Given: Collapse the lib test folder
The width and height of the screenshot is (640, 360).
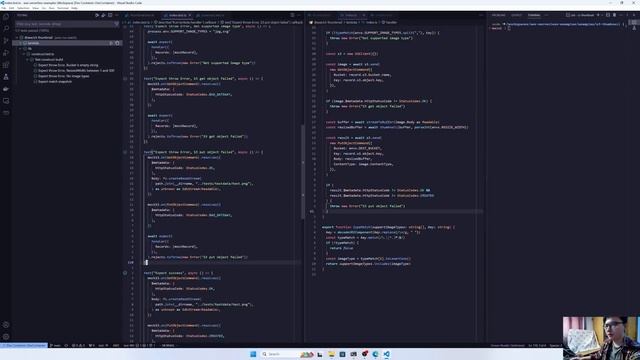Looking at the screenshot, I should [20, 48].
